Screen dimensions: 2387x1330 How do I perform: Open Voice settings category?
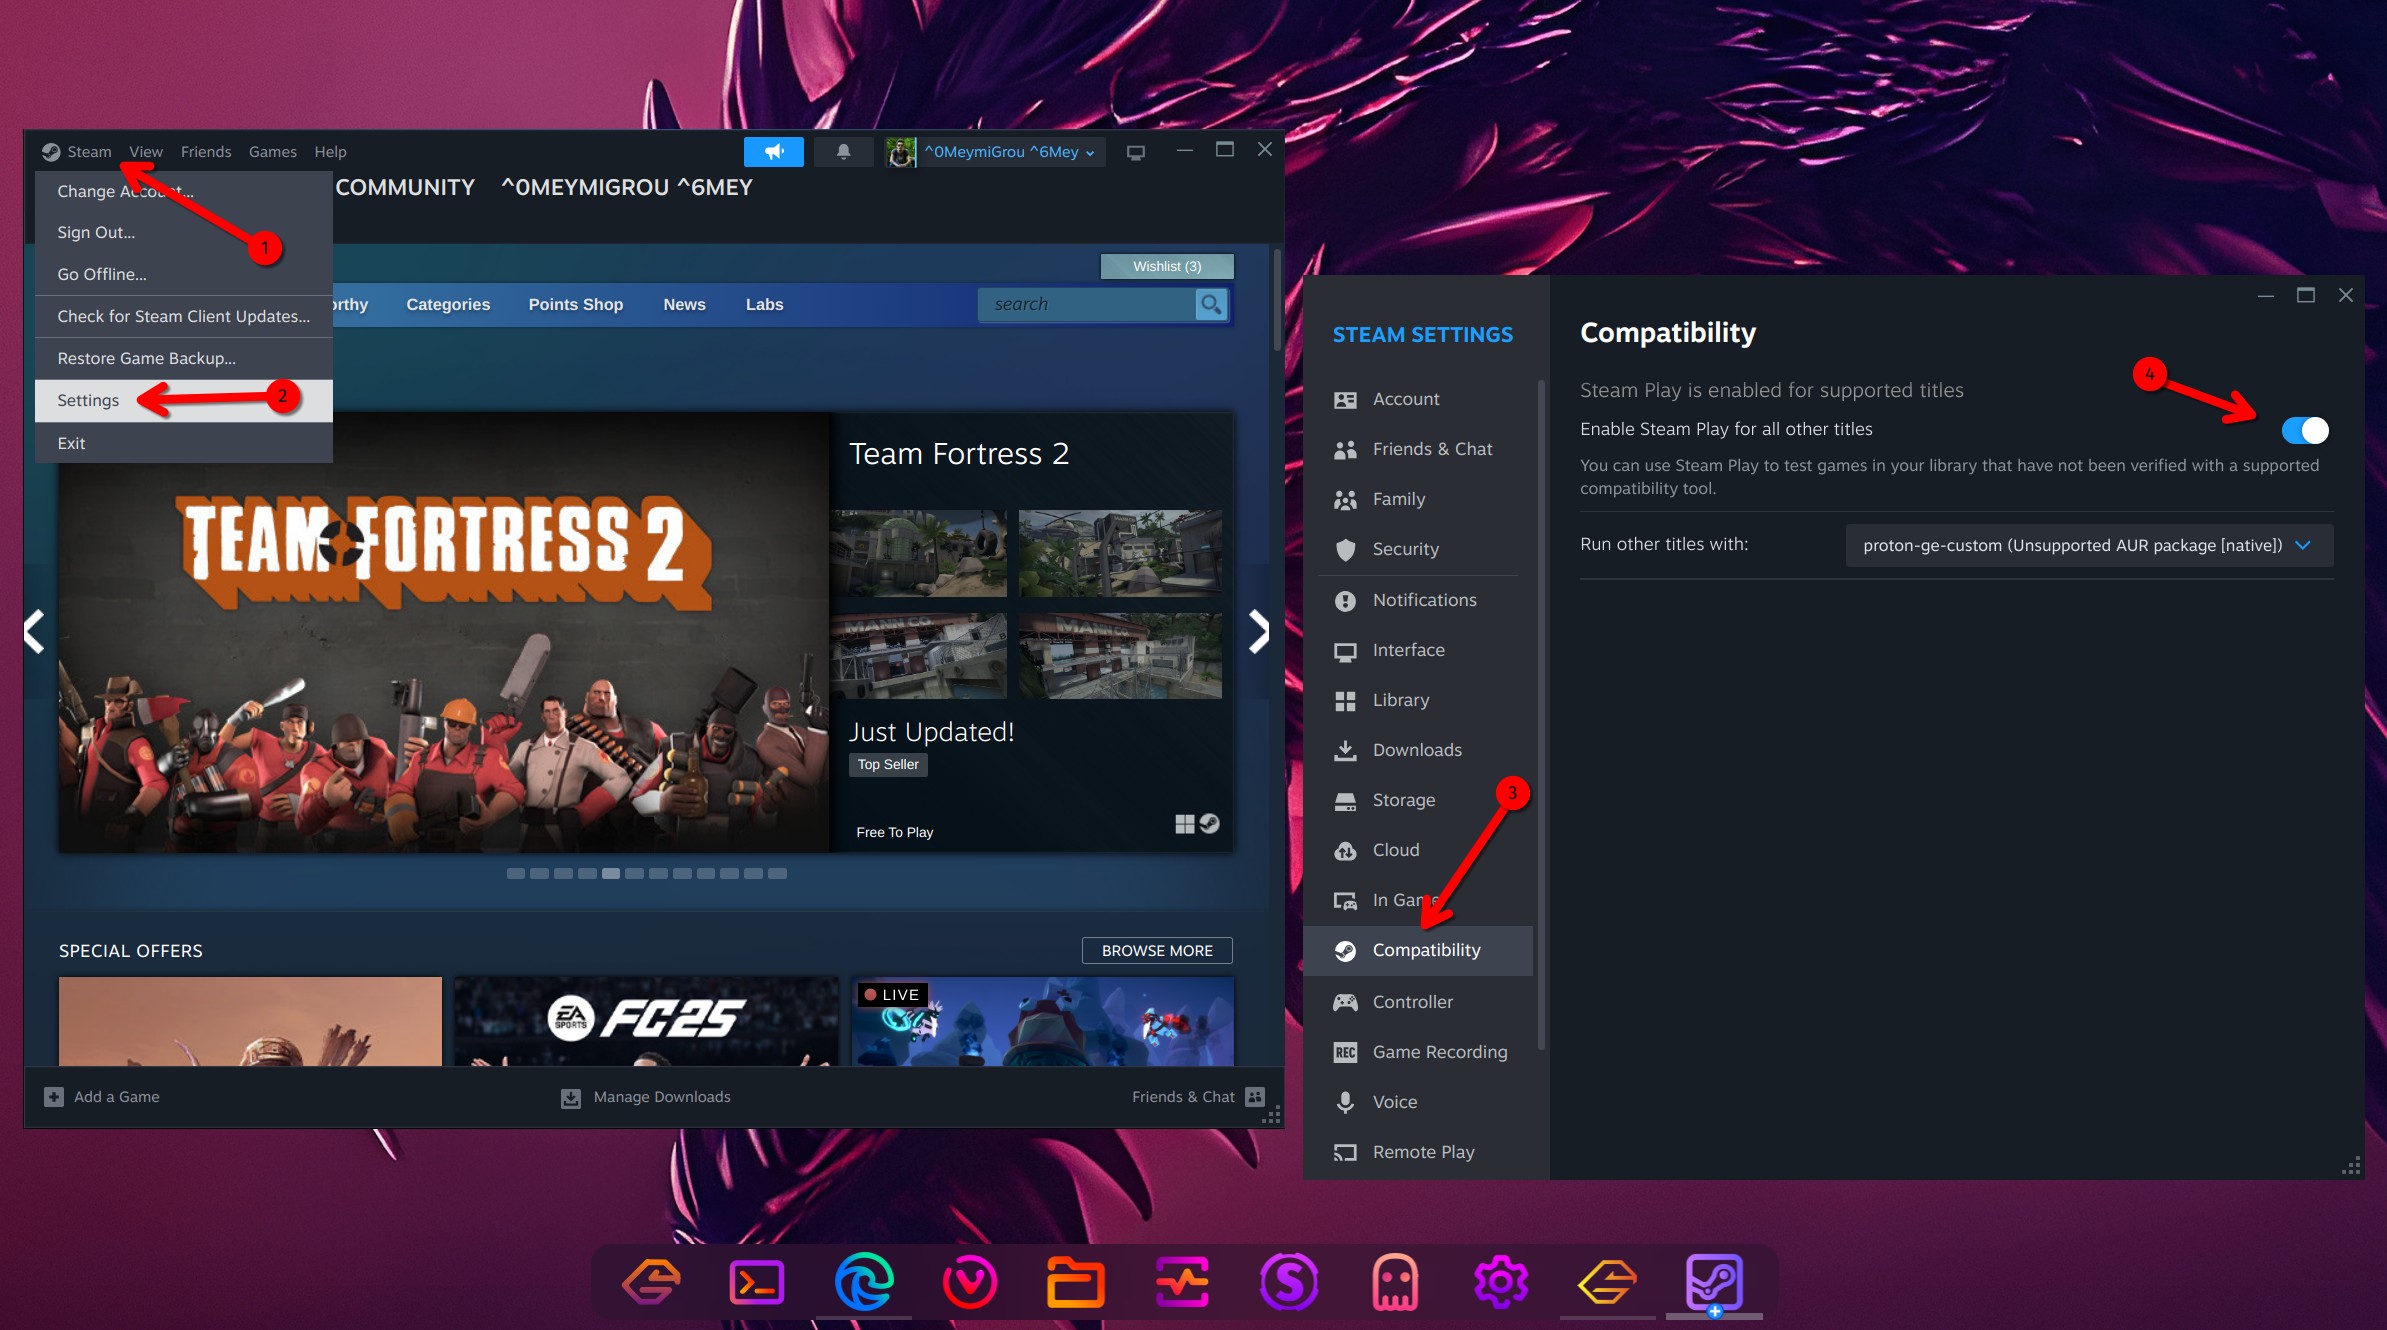coord(1418,1102)
